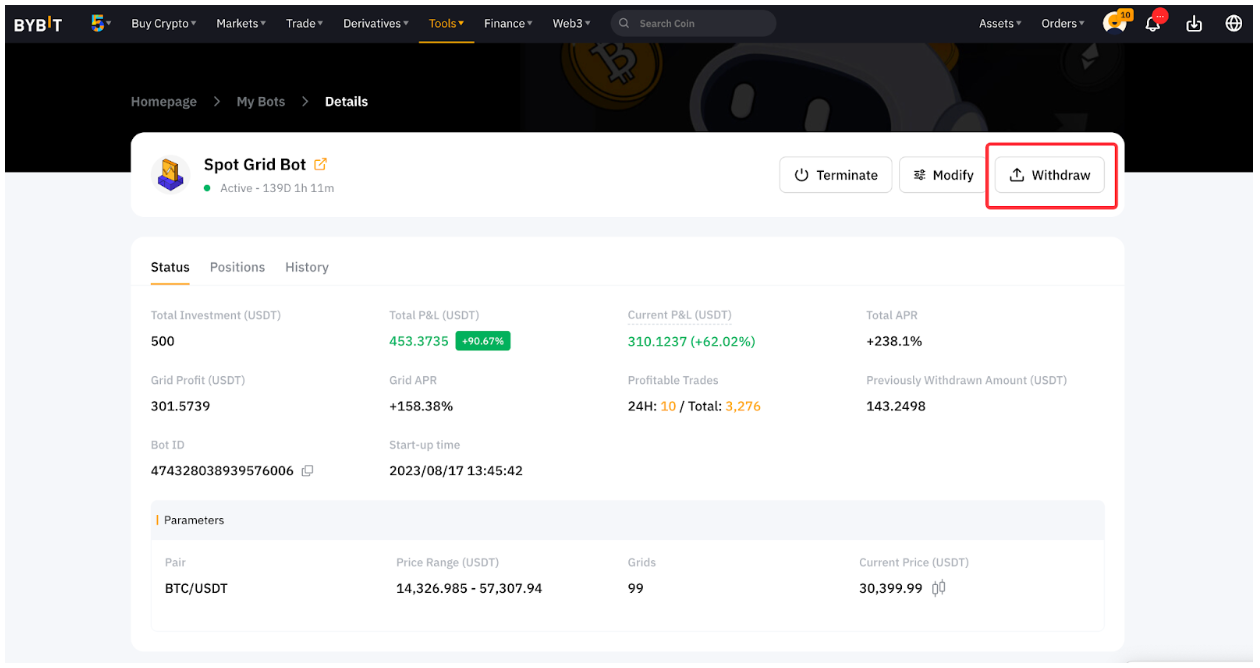Click the download app icon
This screenshot has height=668, width=1260.
click(x=1194, y=24)
